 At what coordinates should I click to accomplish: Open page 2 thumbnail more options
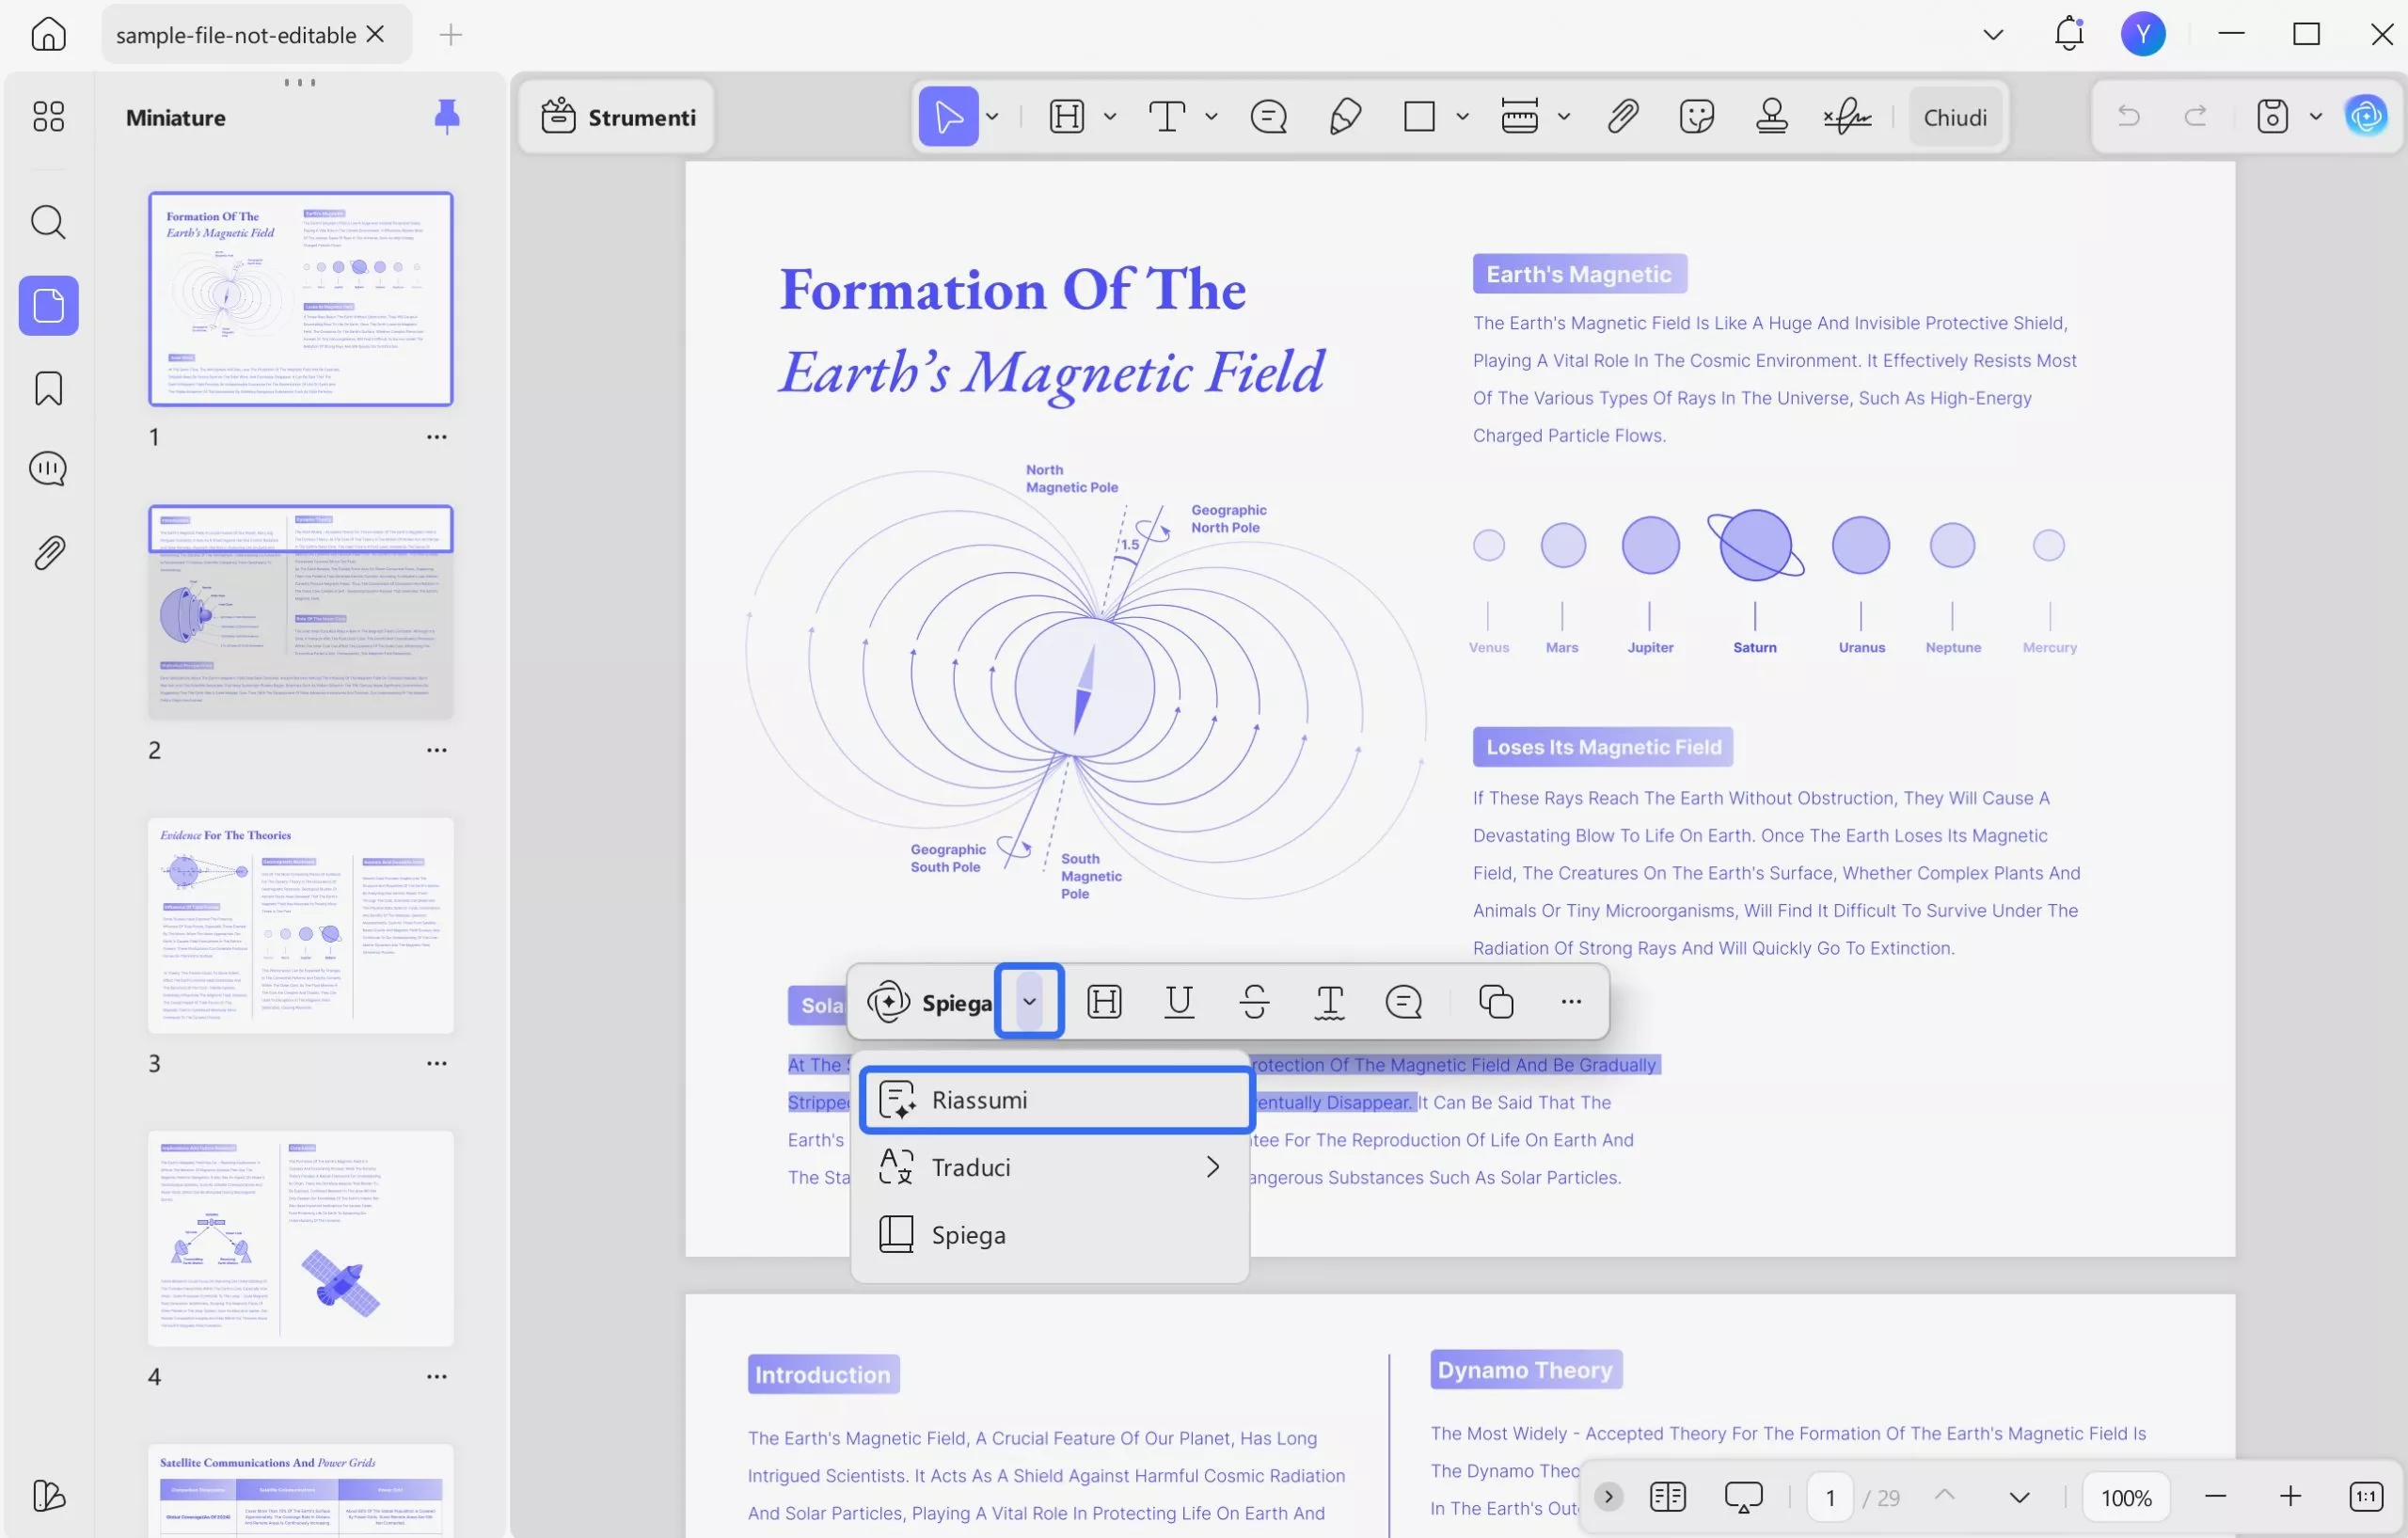pos(437,750)
